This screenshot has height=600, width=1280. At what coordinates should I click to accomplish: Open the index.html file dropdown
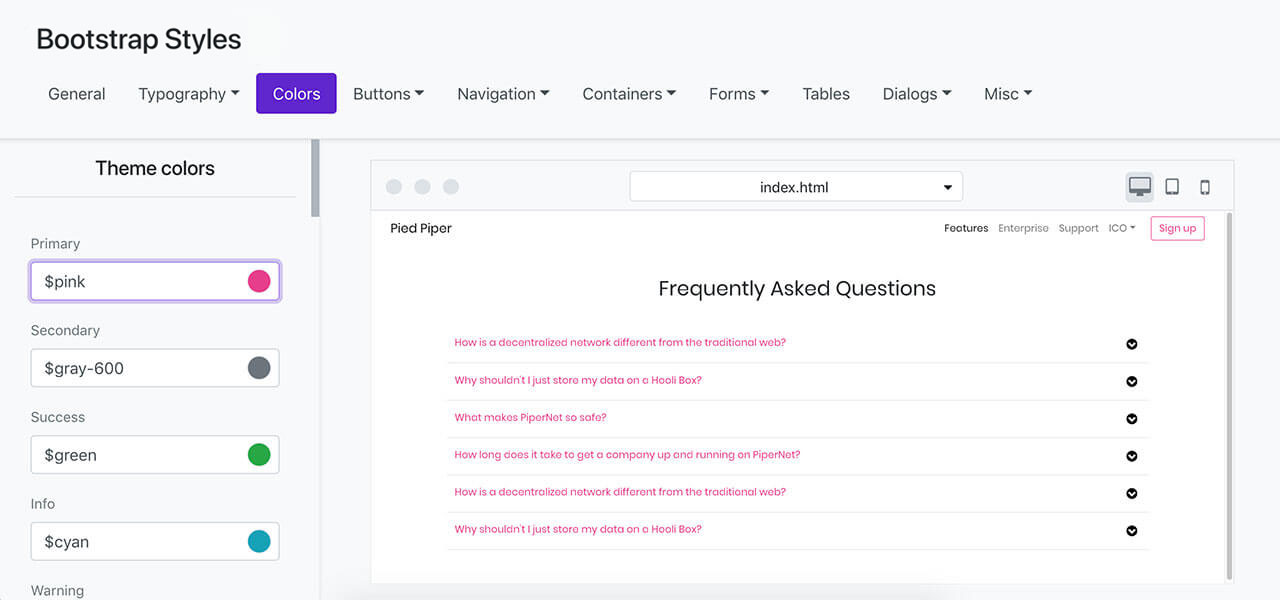pyautogui.click(x=796, y=187)
